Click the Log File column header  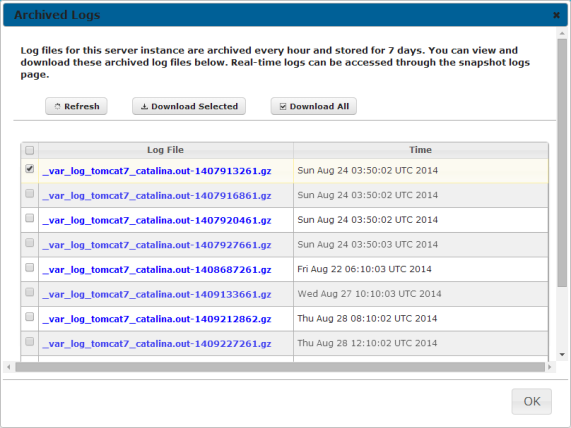pos(166,150)
